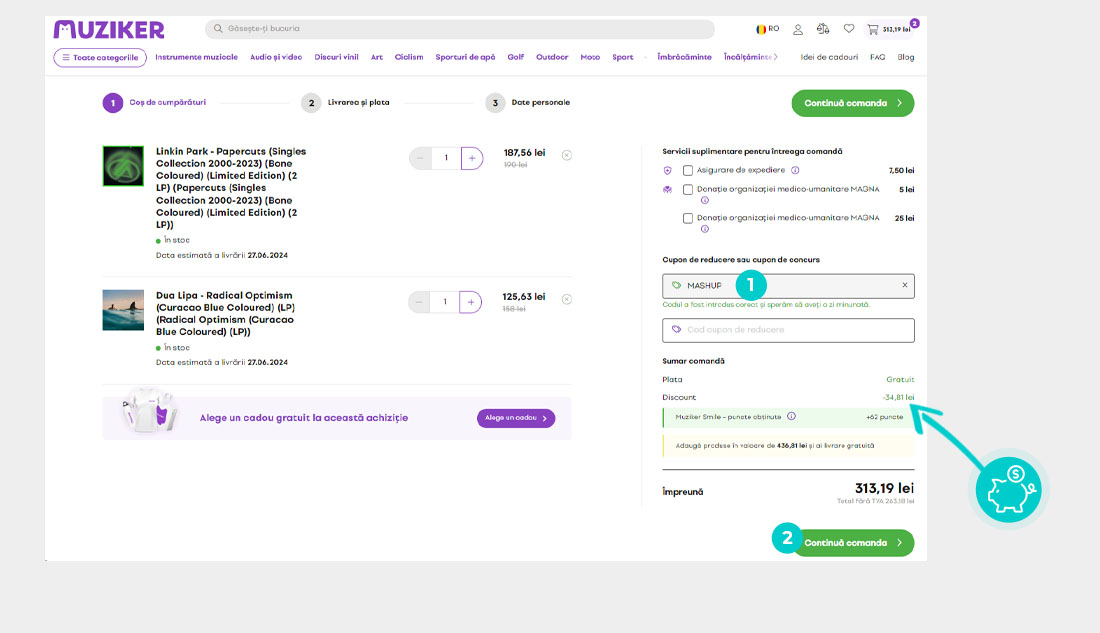Click top Continuă comanda button
The image size is (1100, 633).
pos(852,103)
